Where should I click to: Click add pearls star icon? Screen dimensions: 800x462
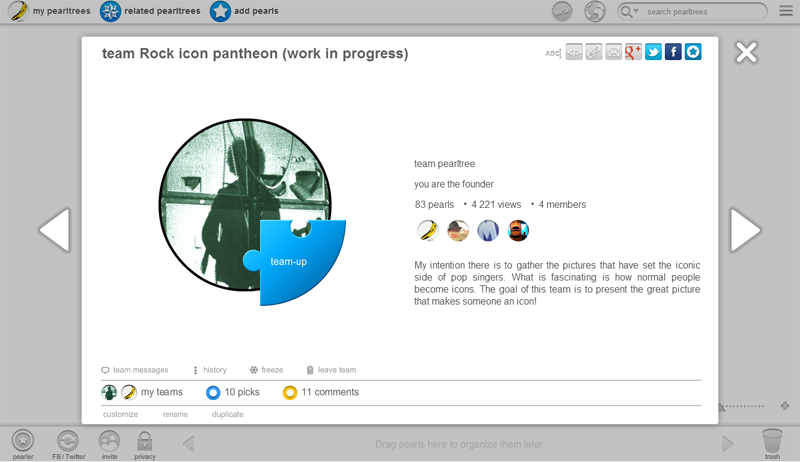click(x=220, y=11)
